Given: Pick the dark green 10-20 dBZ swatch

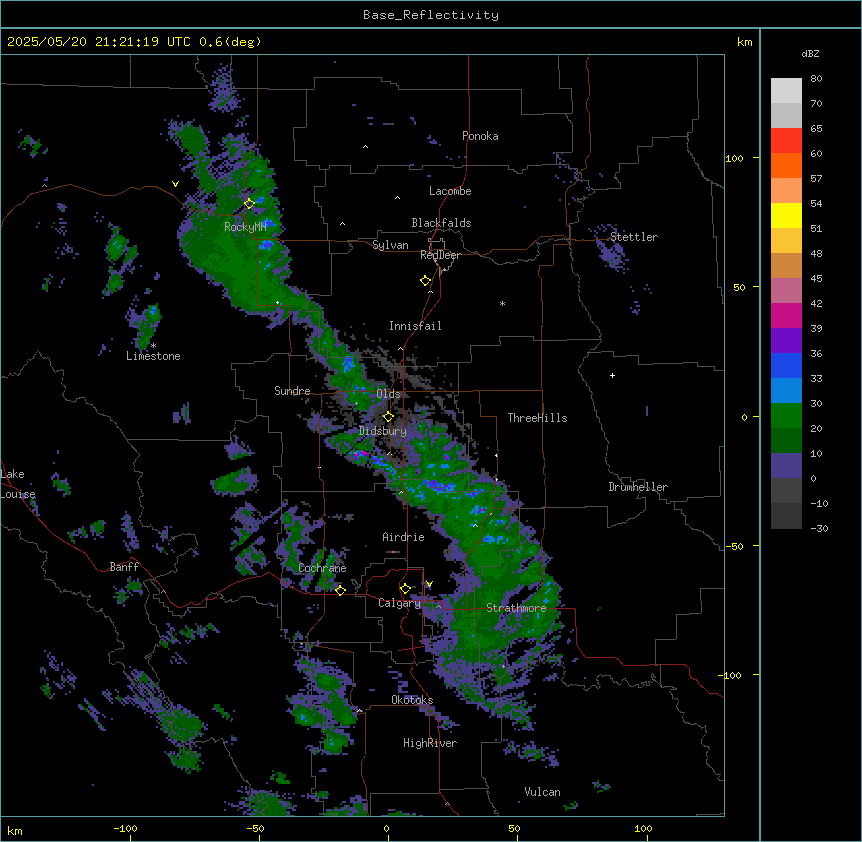Looking at the screenshot, I should point(786,441).
